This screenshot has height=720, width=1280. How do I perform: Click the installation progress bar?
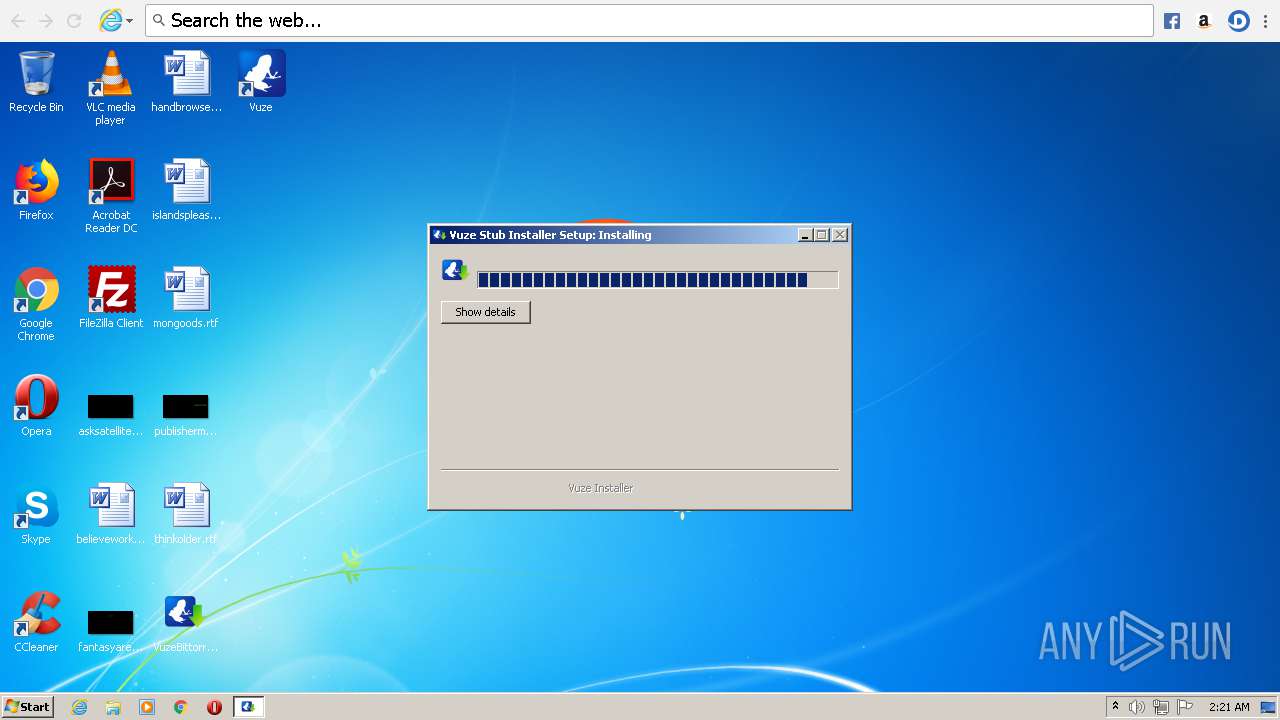(x=657, y=280)
